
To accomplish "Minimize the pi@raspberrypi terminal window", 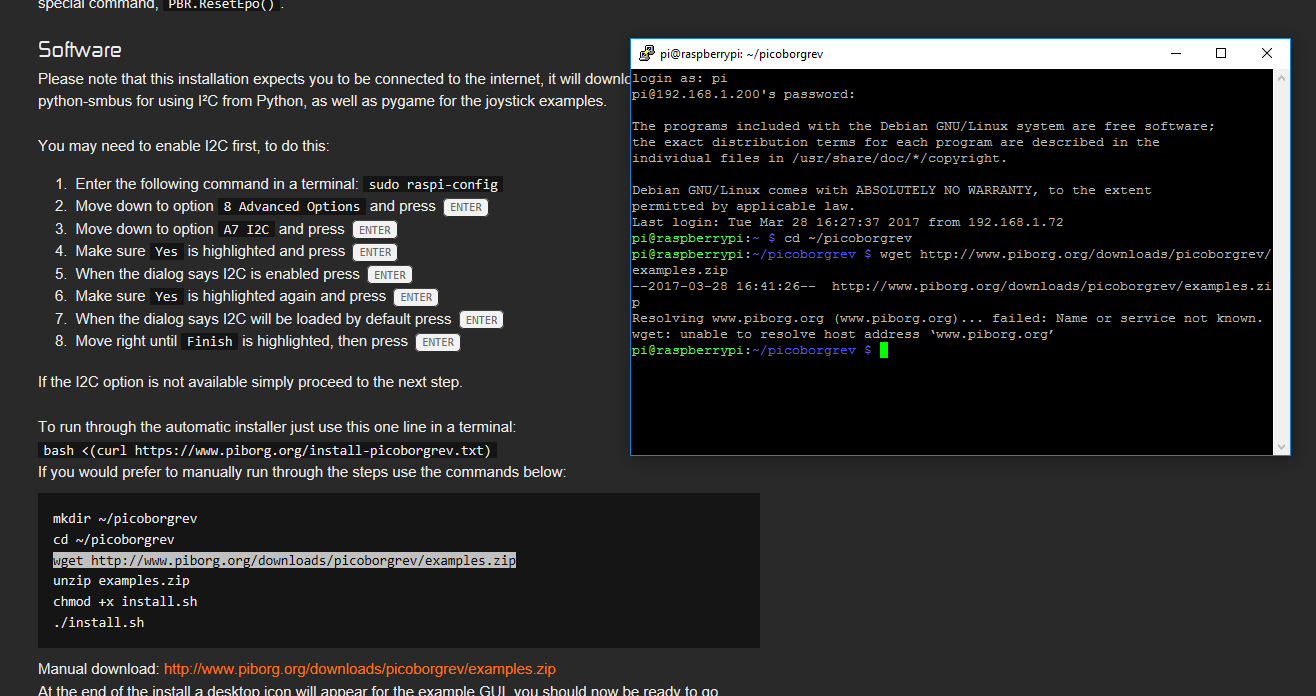I will (1174, 54).
